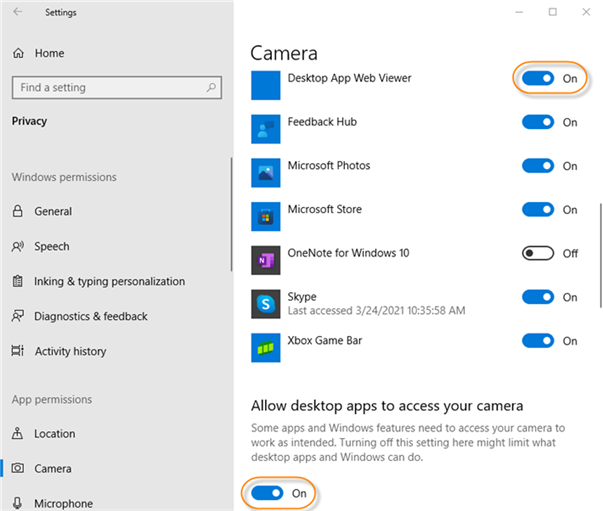Click the Microsoft Photos app icon
Image resolution: width=603 pixels, height=511 pixels.
click(267, 172)
